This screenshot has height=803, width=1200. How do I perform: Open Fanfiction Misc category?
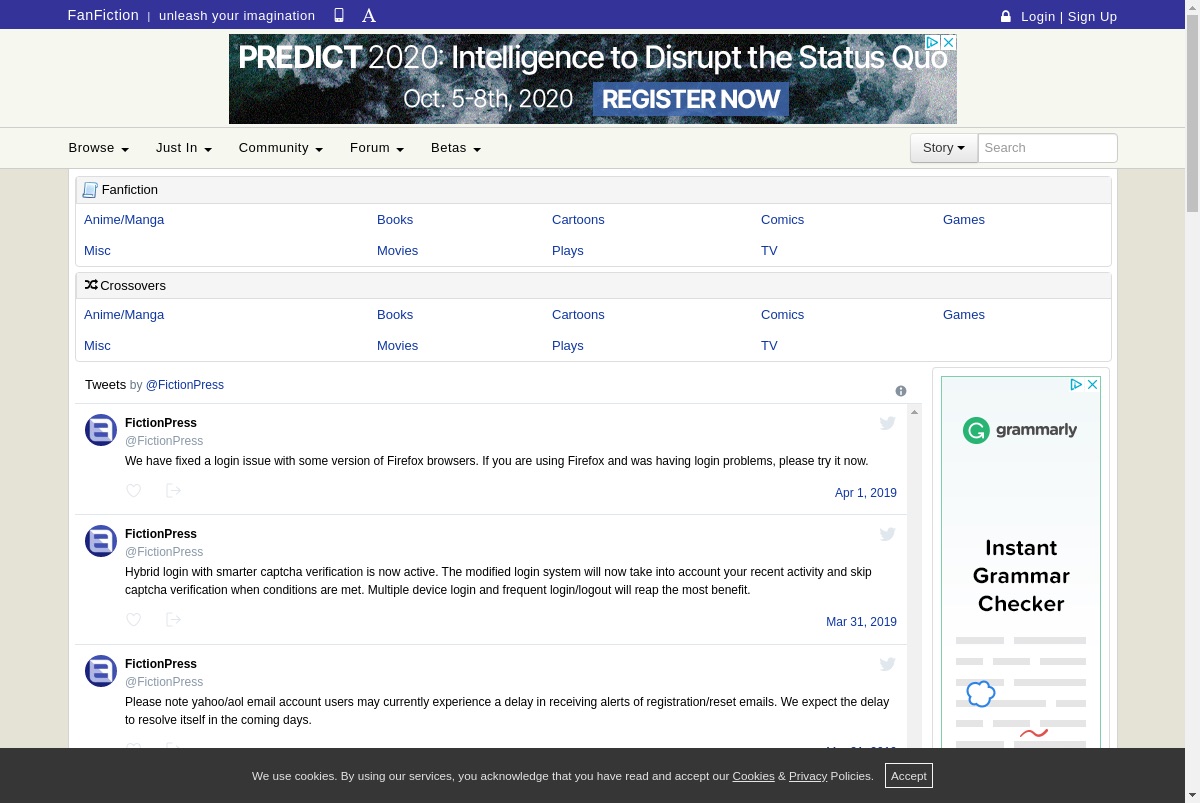pyautogui.click(x=97, y=251)
